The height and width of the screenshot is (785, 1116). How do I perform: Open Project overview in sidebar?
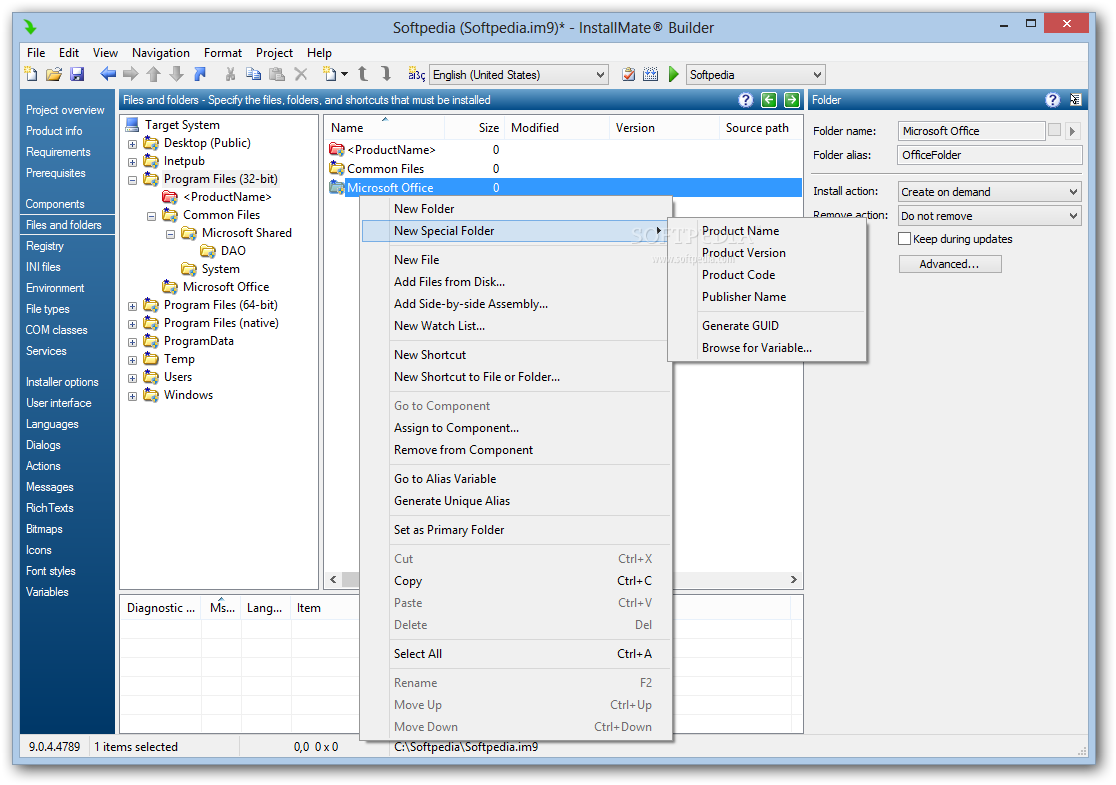(65, 110)
